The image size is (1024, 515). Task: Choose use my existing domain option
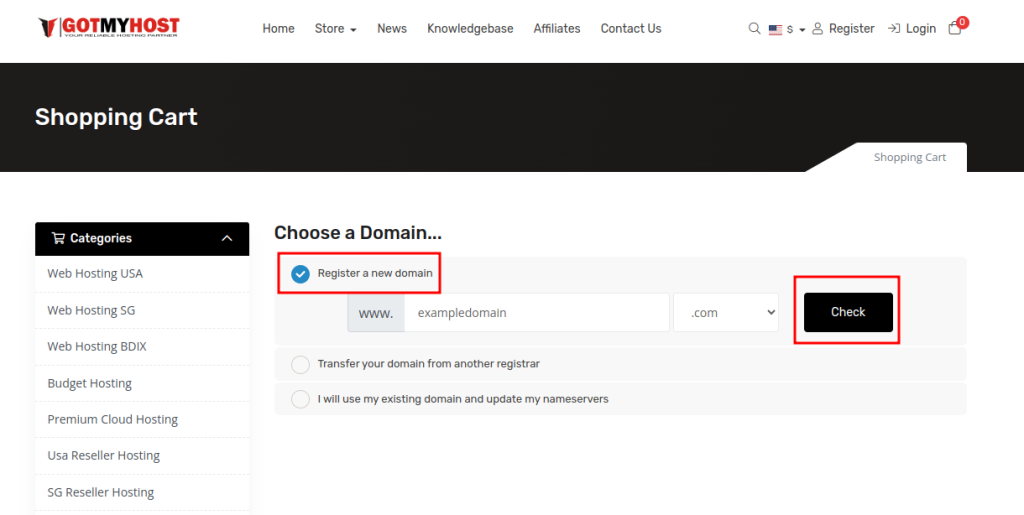coord(300,399)
